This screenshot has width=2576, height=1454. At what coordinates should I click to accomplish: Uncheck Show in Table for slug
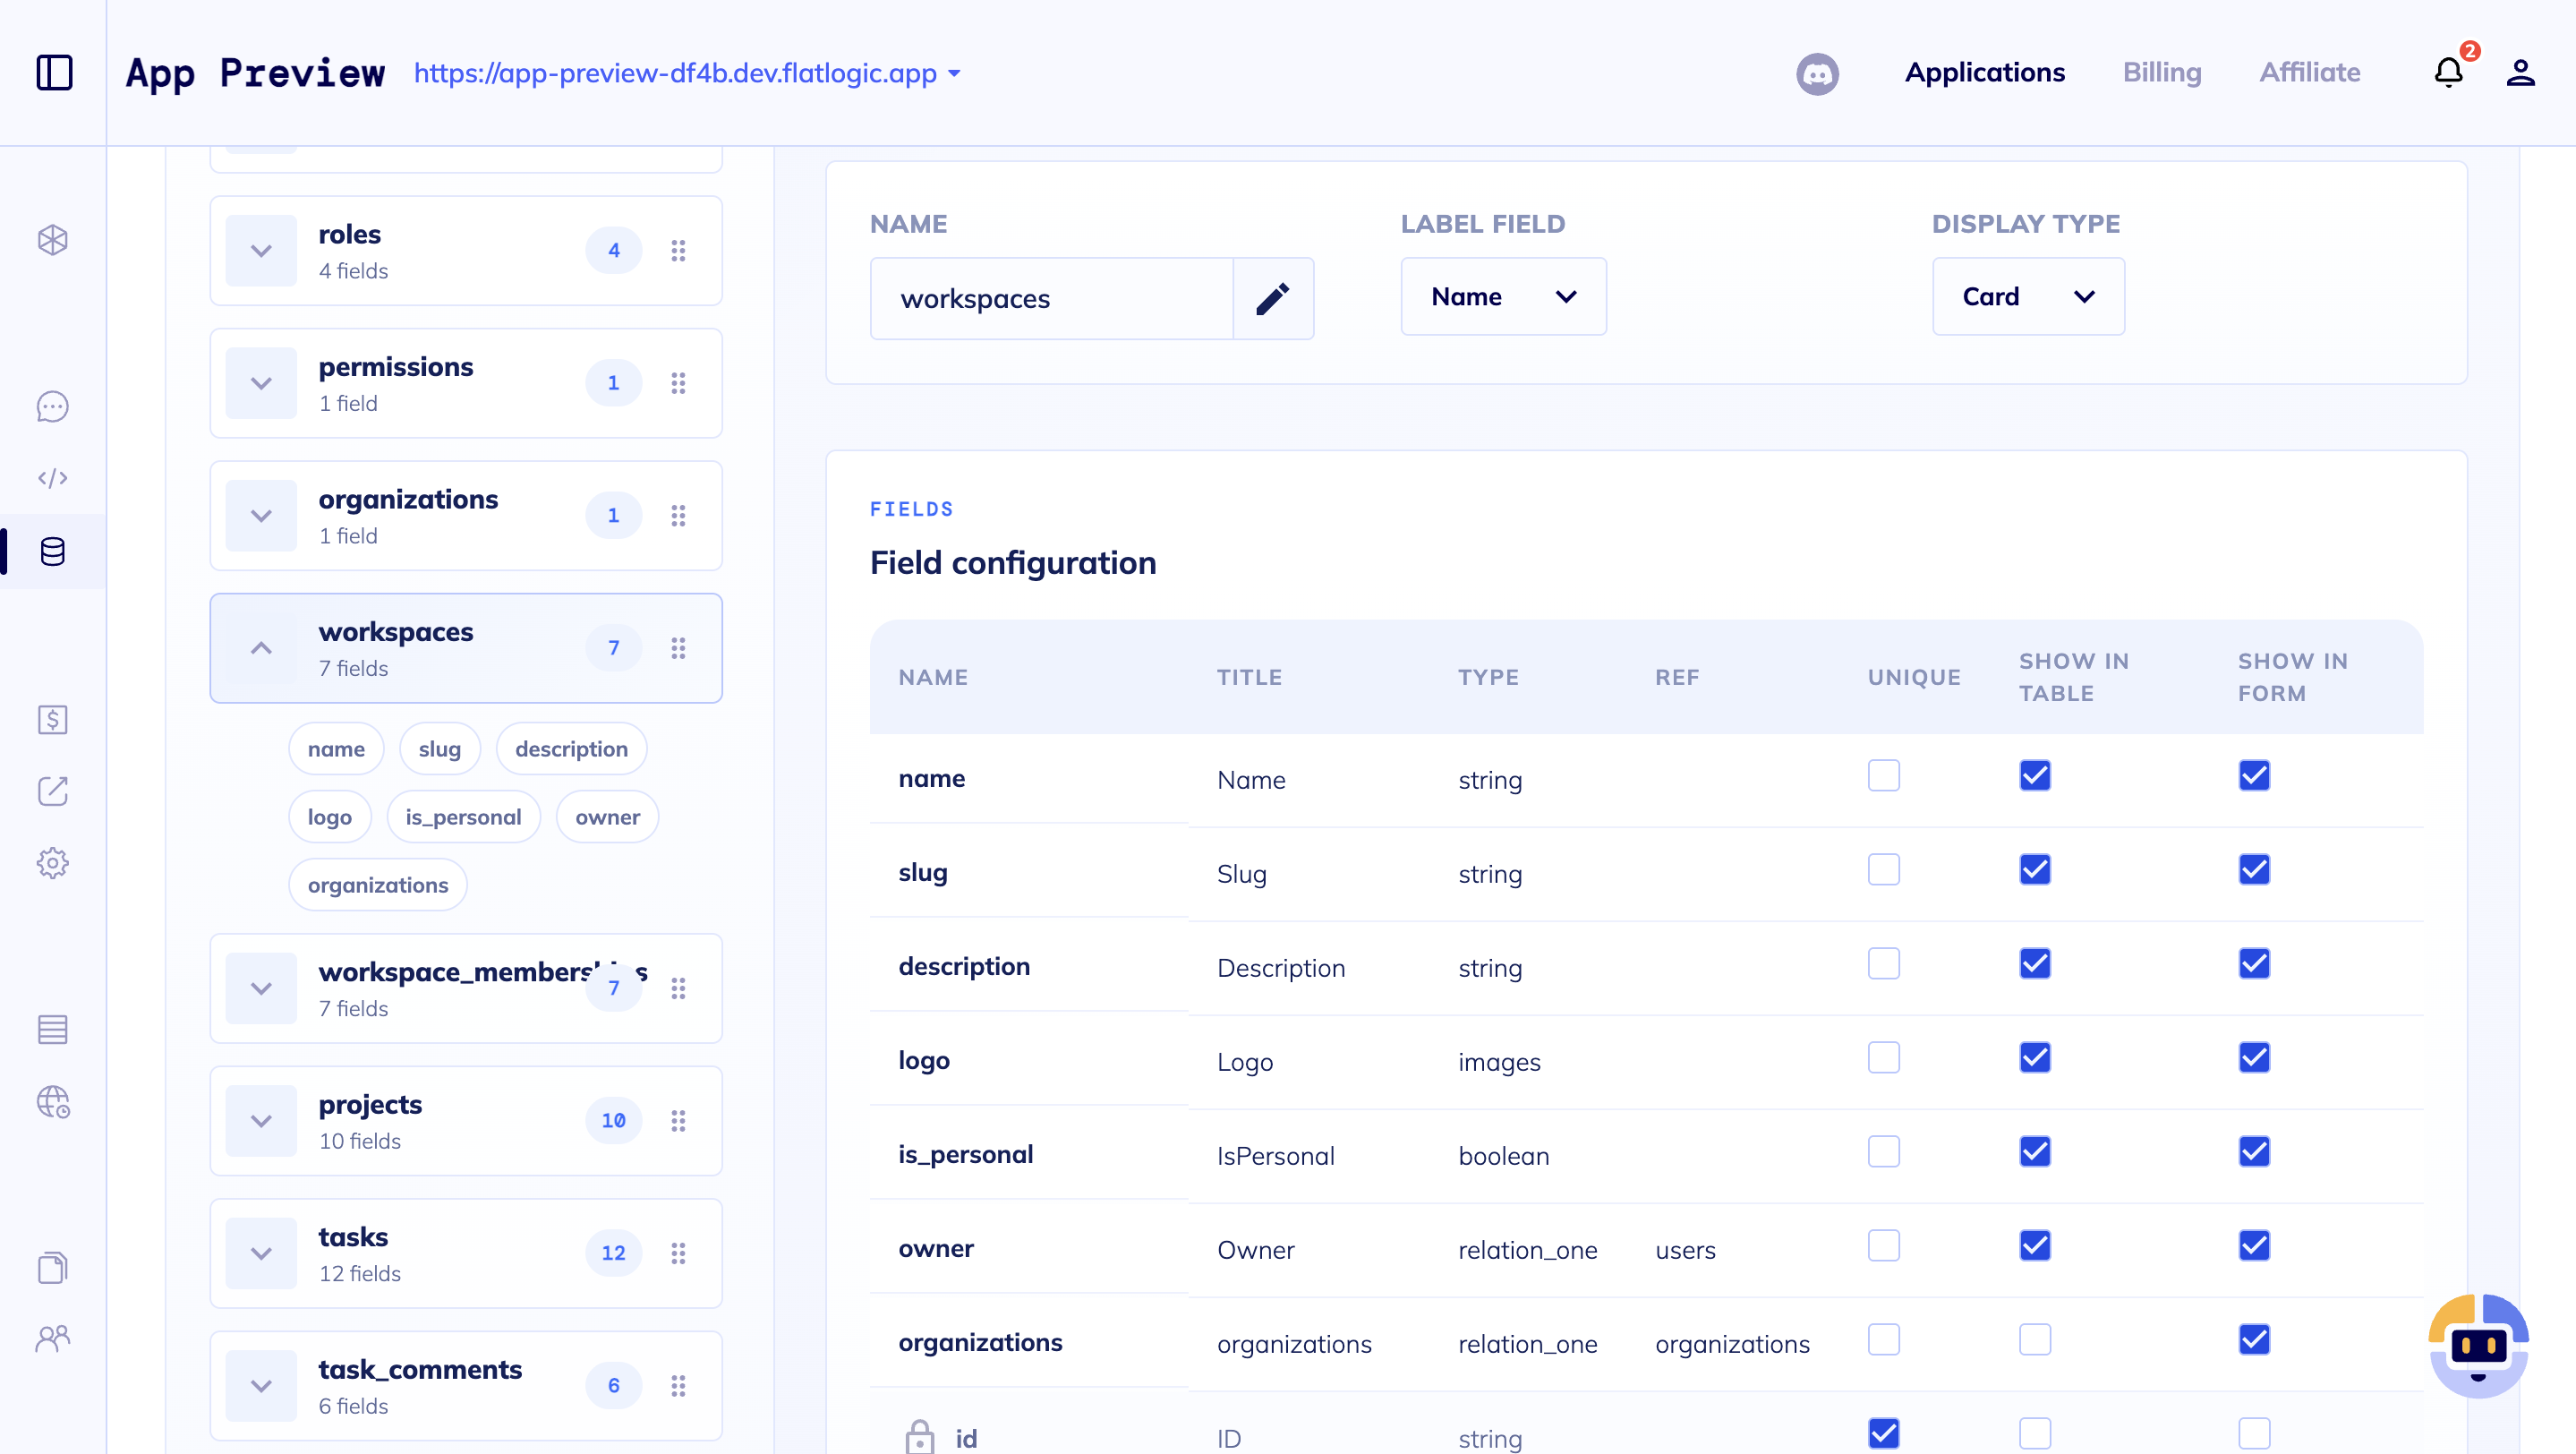click(2035, 870)
